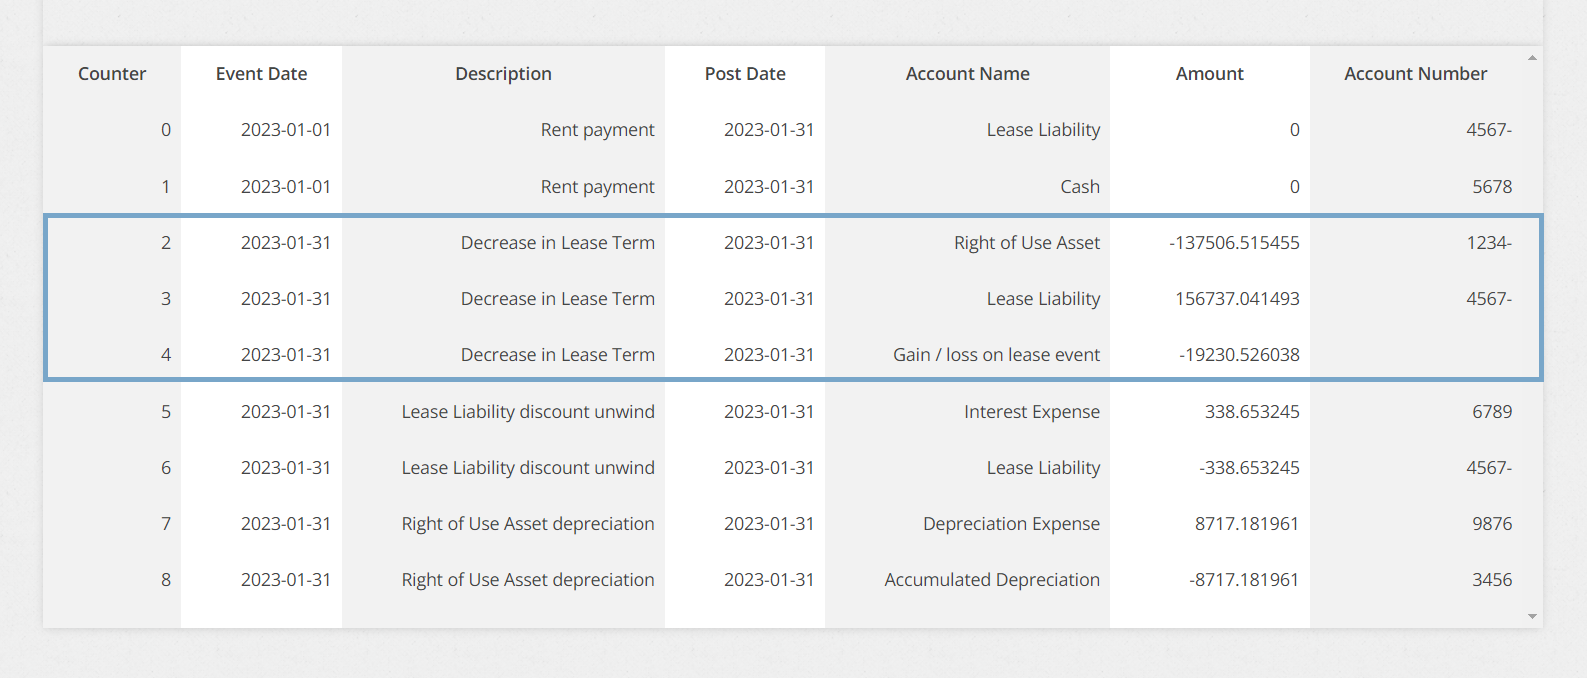1587x678 pixels.
Task: Click the Accumulated Depreciation account name
Action: pyautogui.click(x=992, y=580)
